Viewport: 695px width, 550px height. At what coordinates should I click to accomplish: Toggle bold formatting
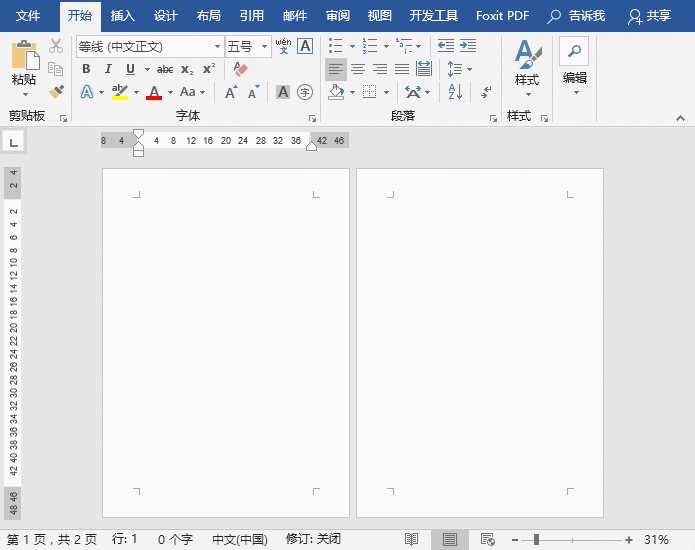click(86, 69)
